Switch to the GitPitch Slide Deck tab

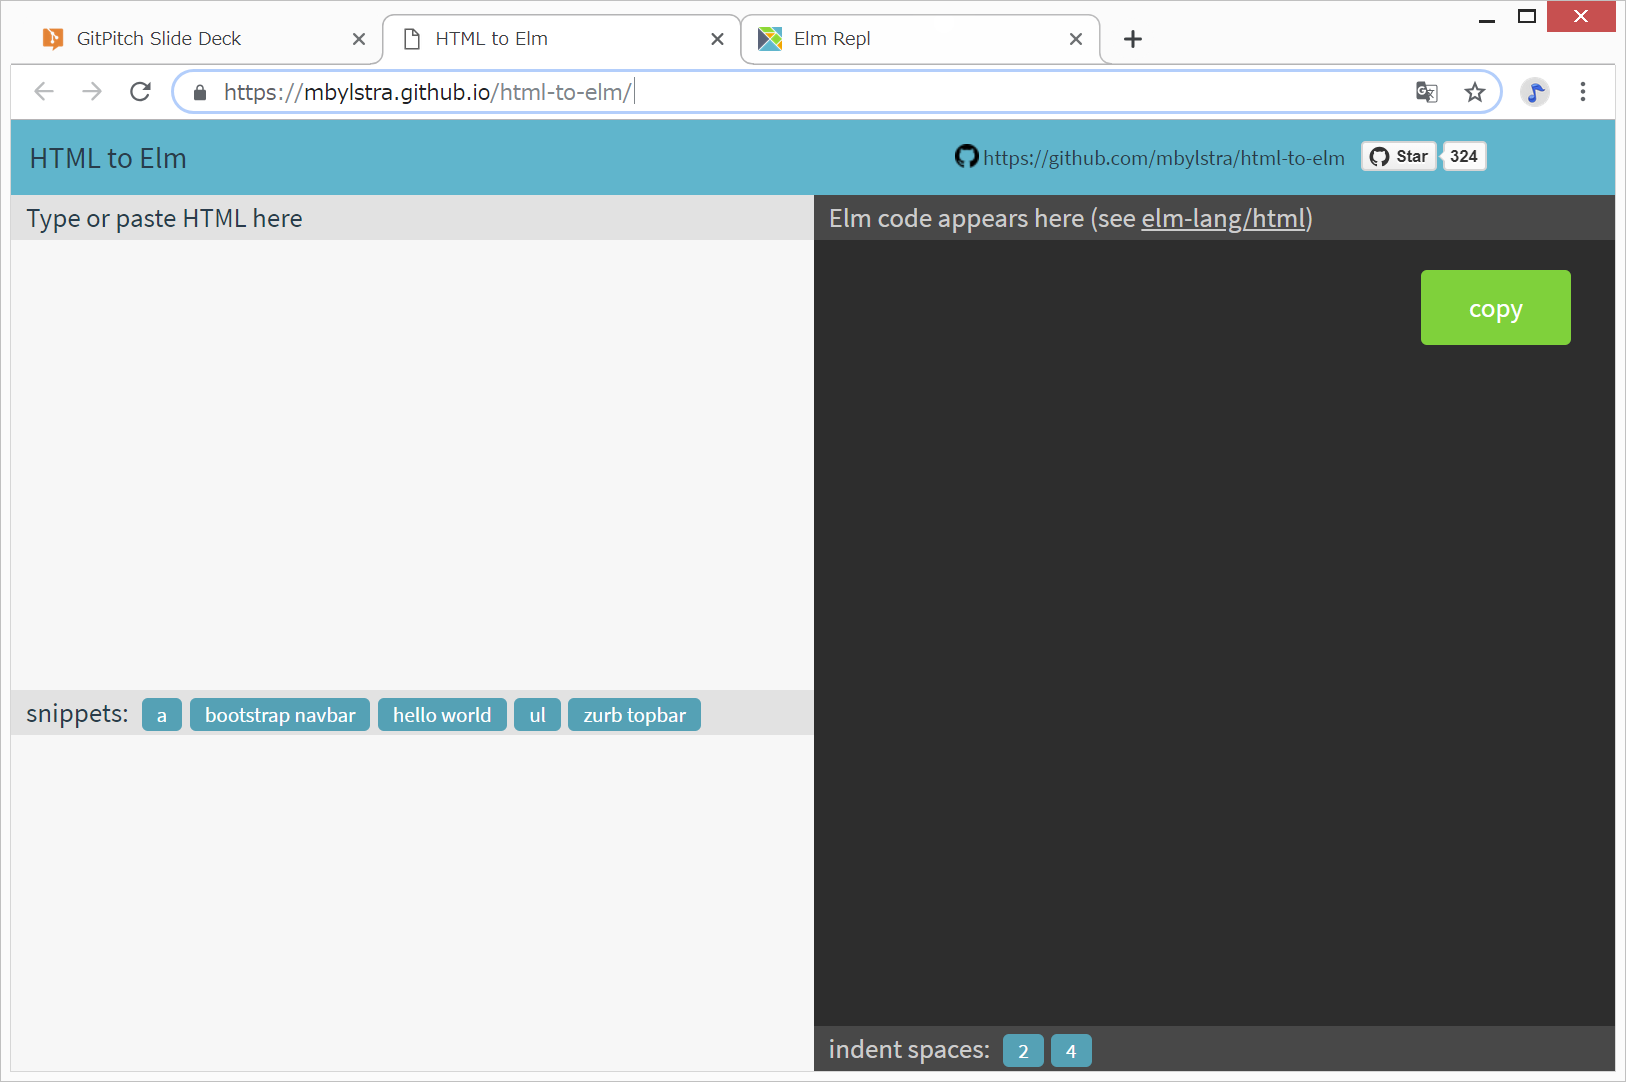tap(160, 39)
